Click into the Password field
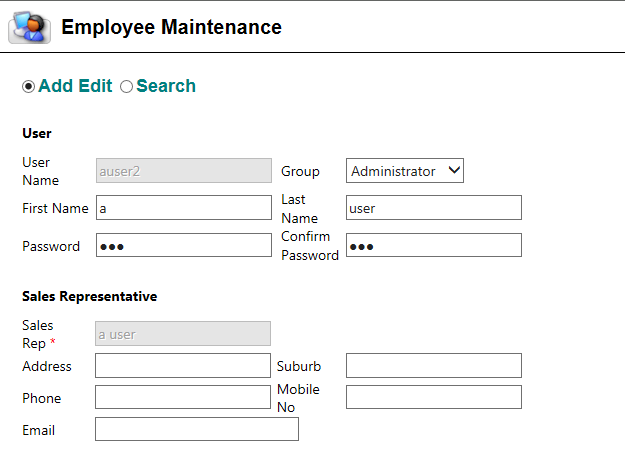Image resolution: width=625 pixels, height=475 pixels. (184, 245)
